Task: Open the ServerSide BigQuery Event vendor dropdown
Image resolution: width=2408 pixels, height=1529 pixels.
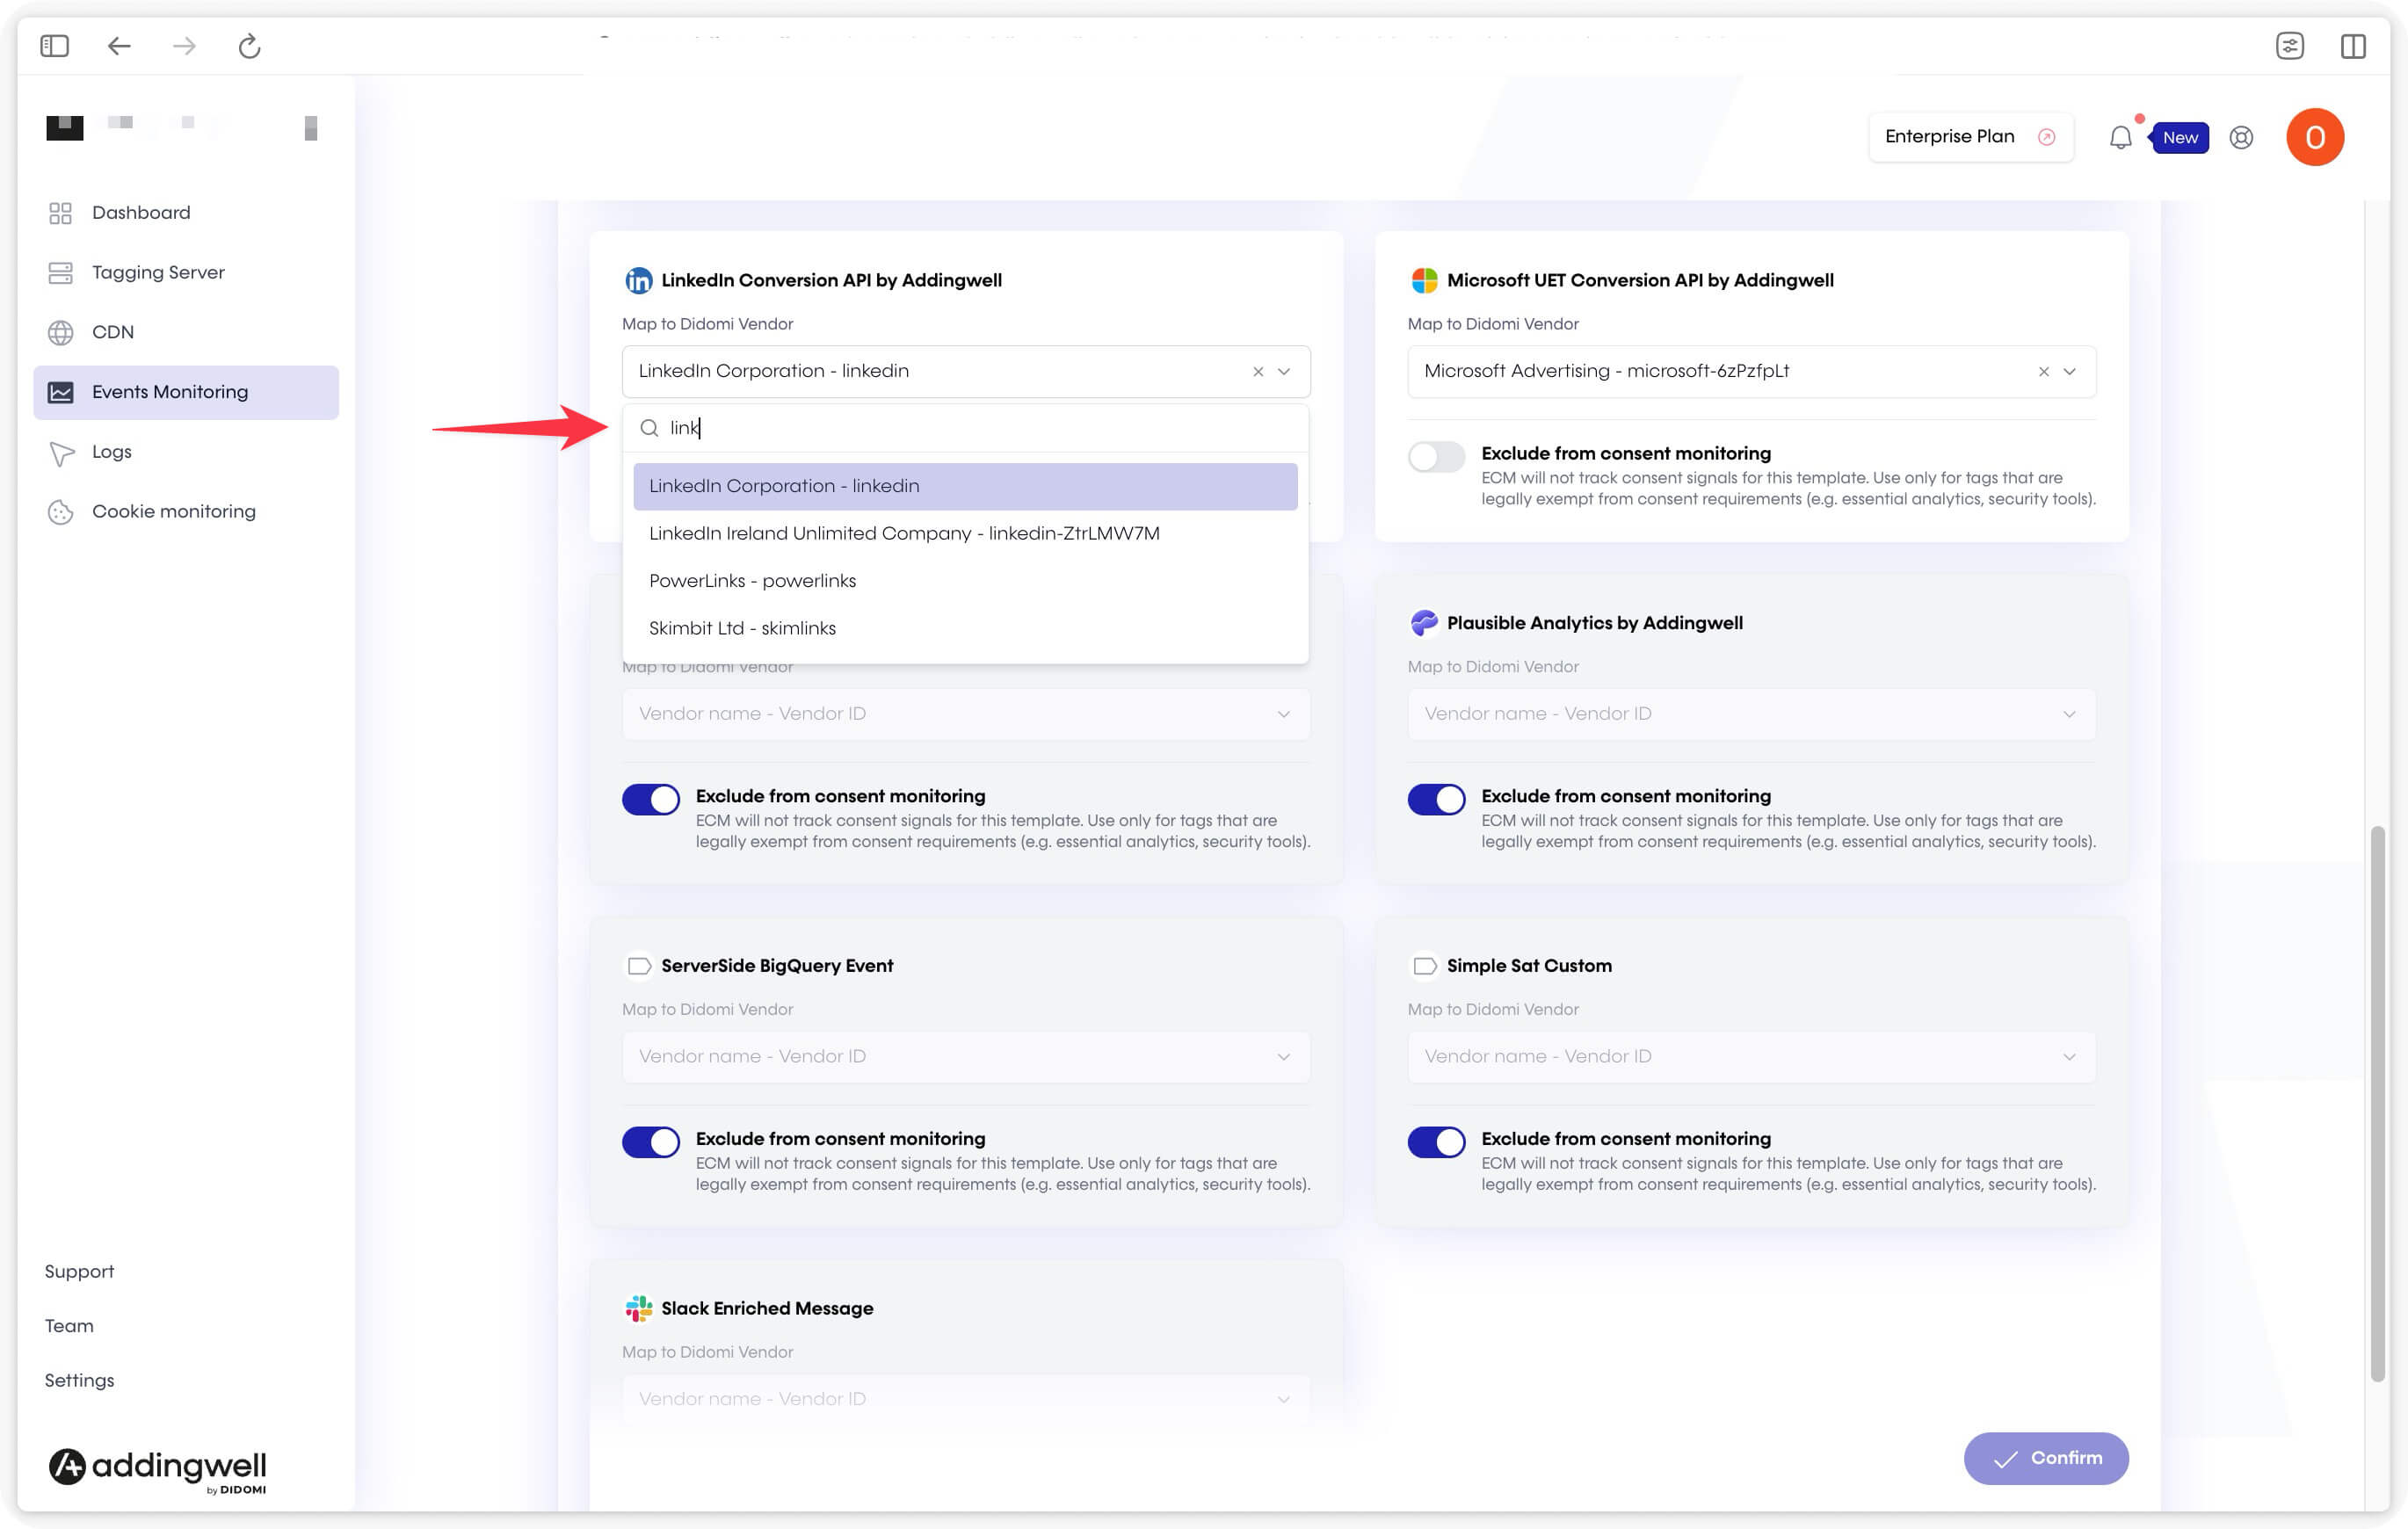Action: click(966, 1057)
